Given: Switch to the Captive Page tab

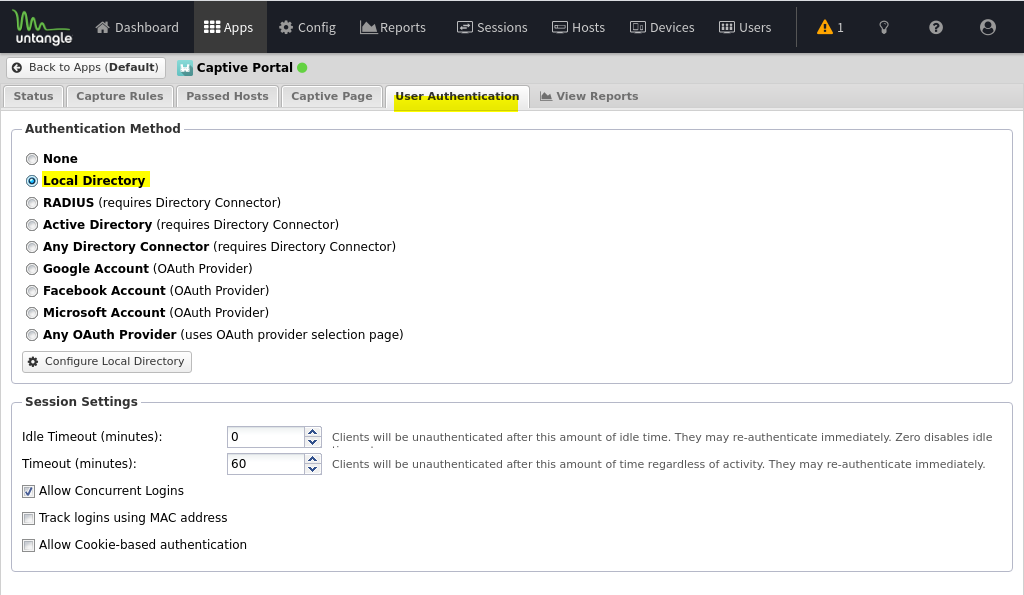Looking at the screenshot, I should 332,96.
